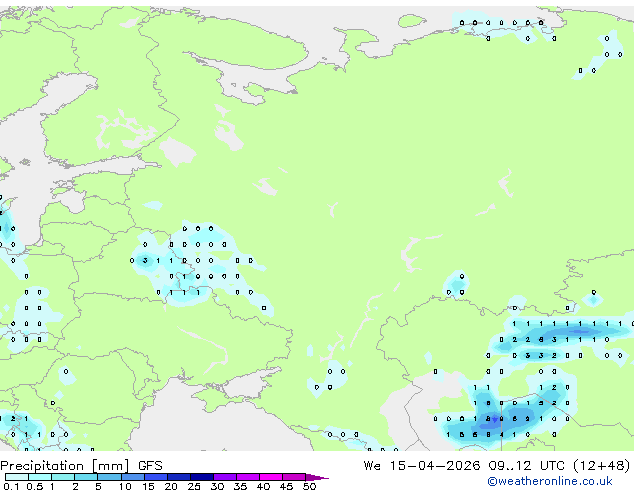634x490 pixels.
Task: Click the 0.1–0.5 mm palest cyan legend swatch
Action: 17,477
